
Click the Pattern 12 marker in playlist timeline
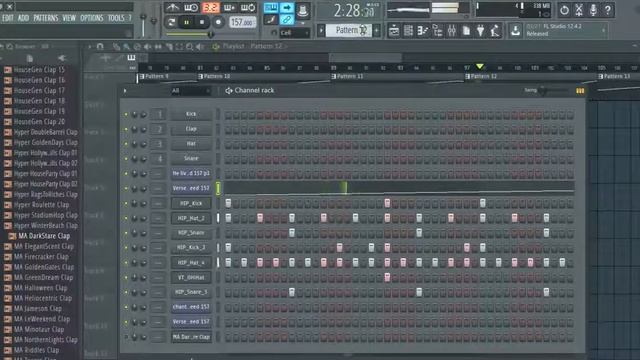[x=481, y=76]
